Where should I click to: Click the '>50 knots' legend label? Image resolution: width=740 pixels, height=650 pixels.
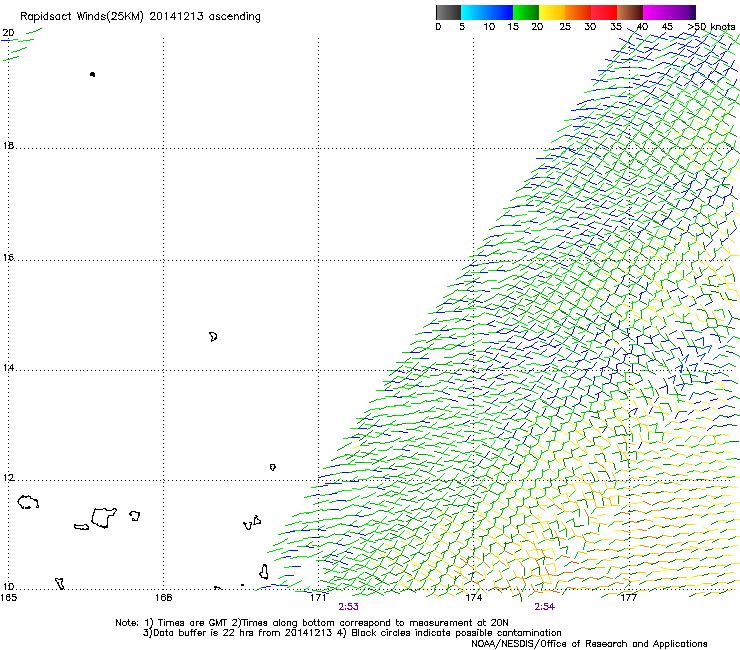tap(711, 27)
